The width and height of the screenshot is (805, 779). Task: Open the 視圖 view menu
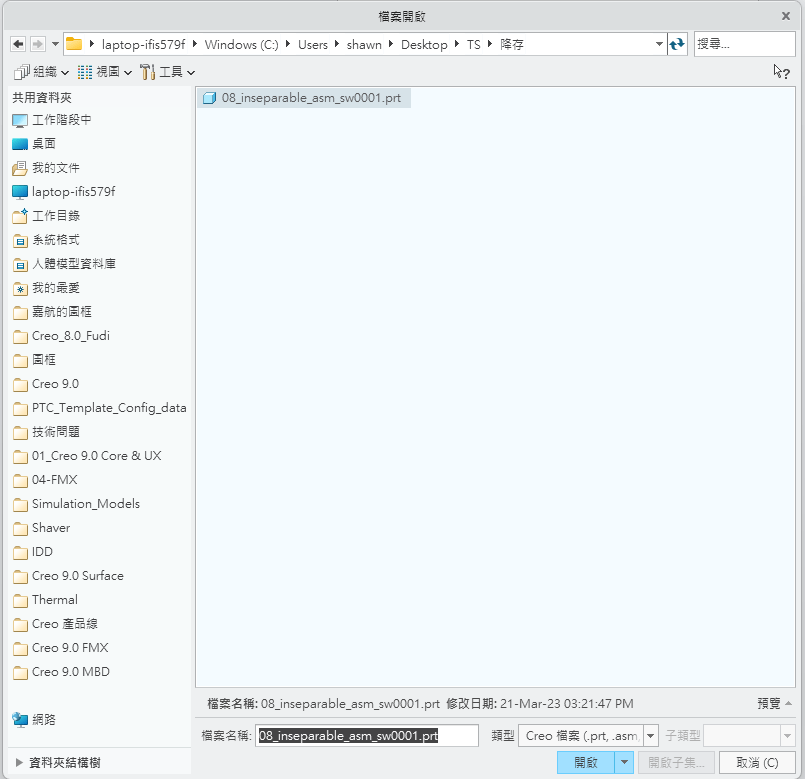[x=105, y=72]
